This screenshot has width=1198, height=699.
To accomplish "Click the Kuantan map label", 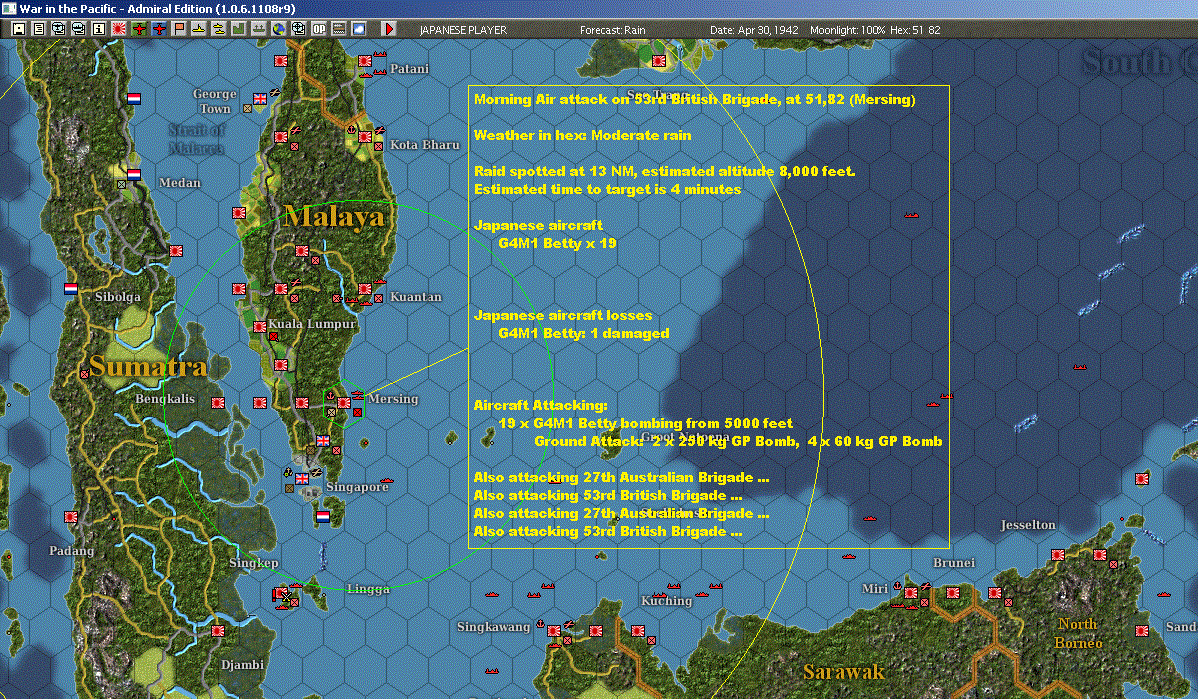I will tap(416, 297).
